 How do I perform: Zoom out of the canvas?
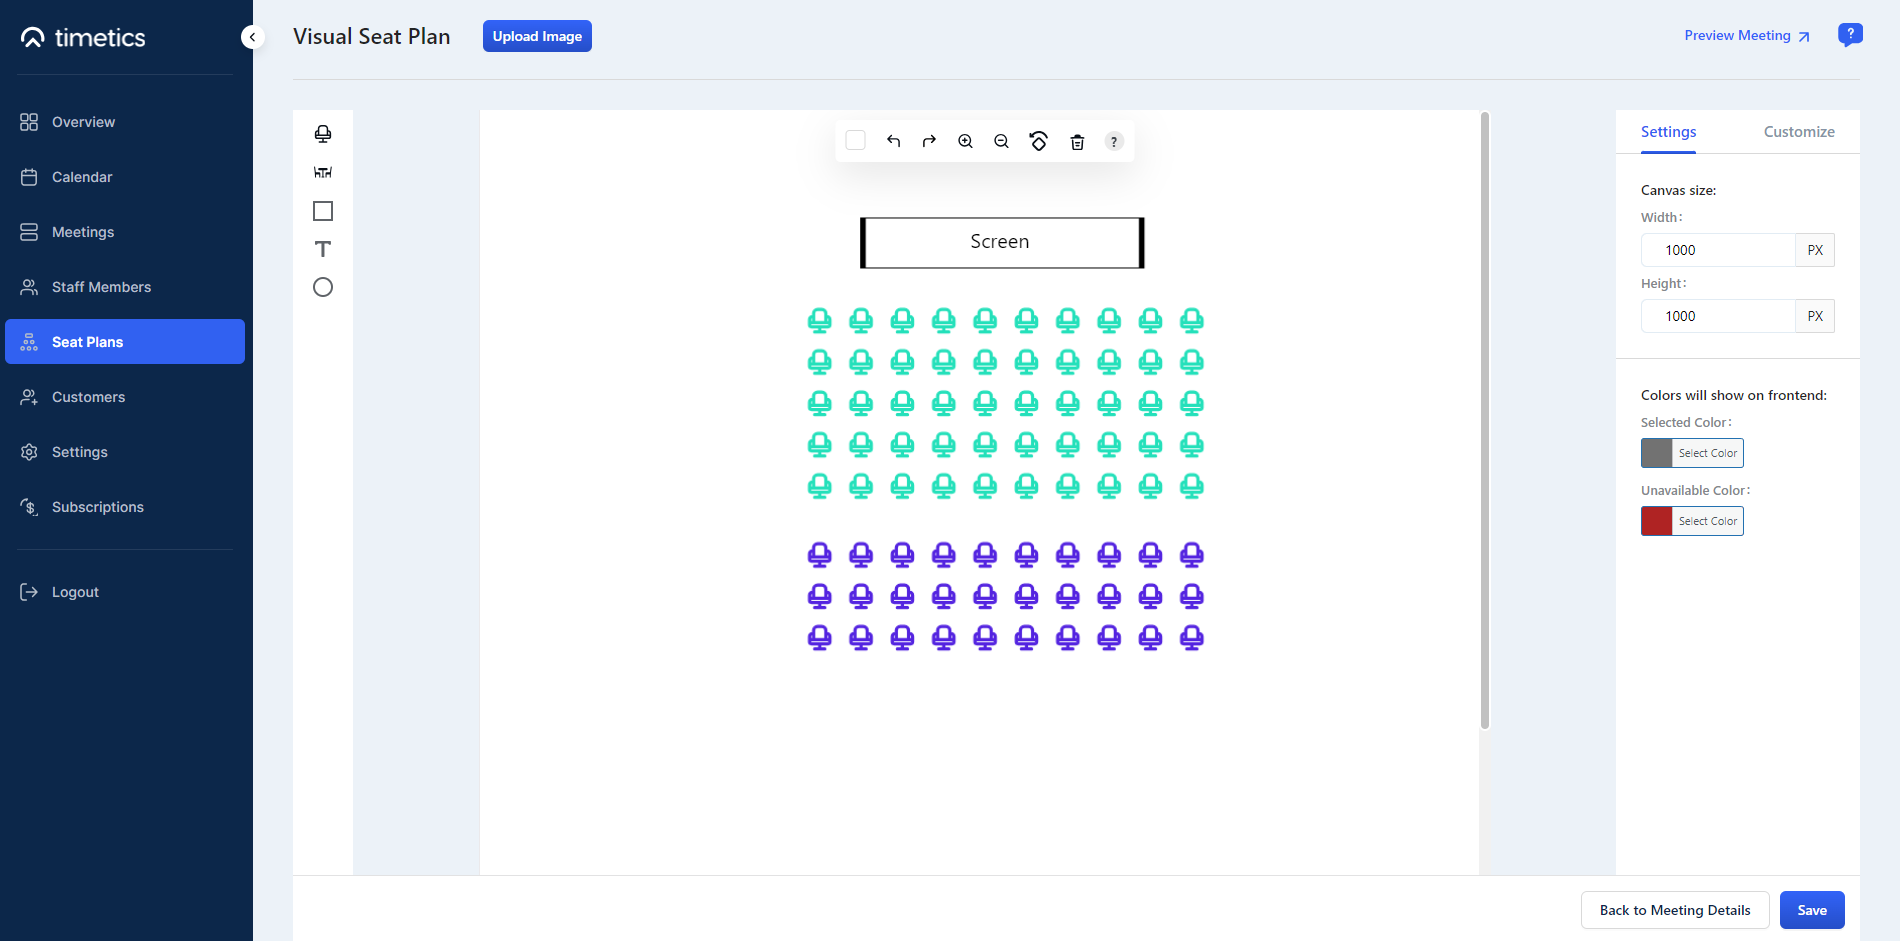pyautogui.click(x=1001, y=141)
